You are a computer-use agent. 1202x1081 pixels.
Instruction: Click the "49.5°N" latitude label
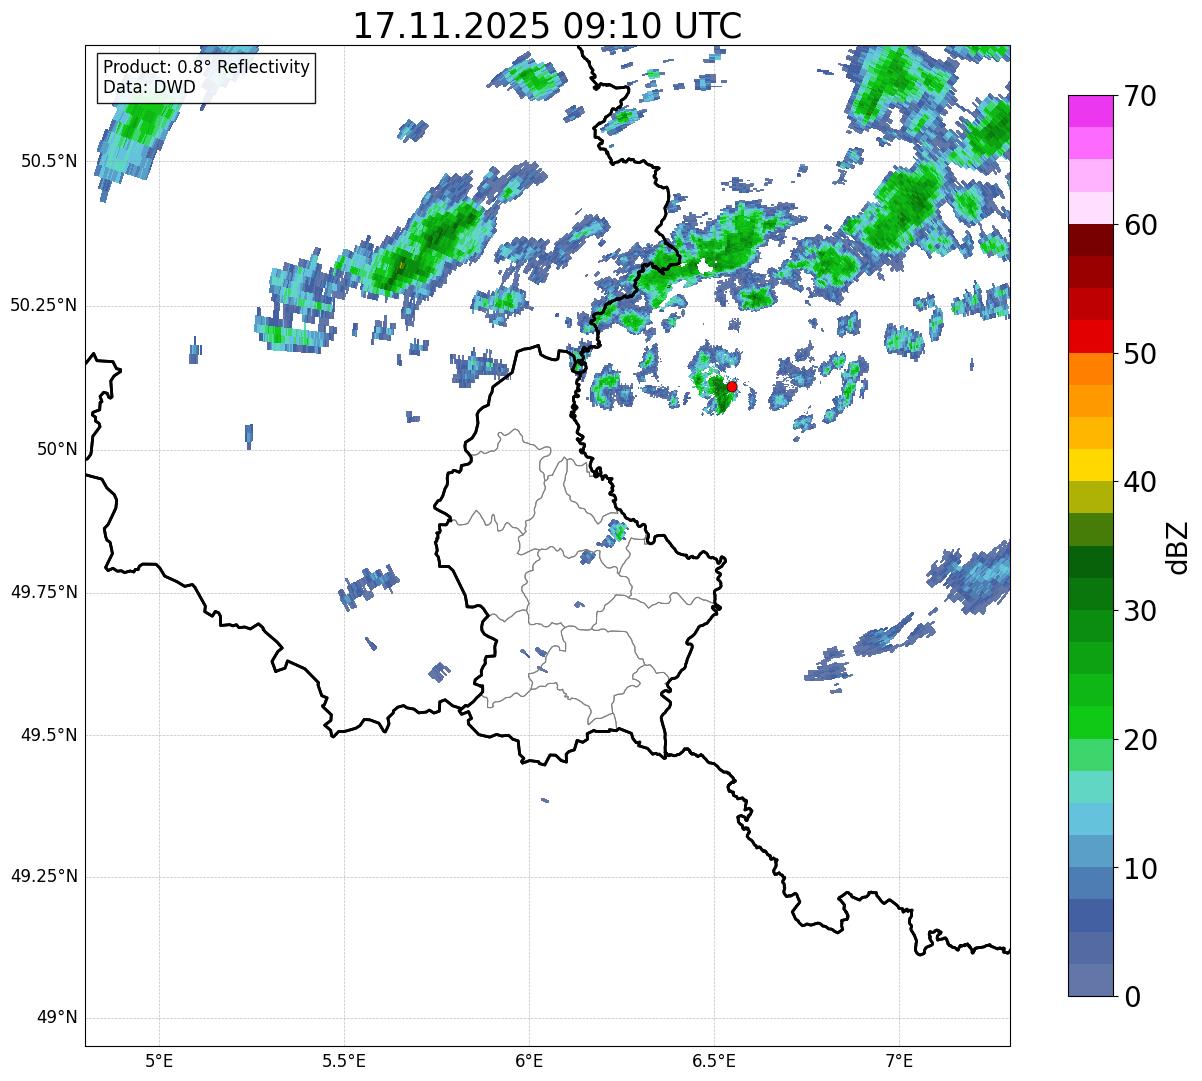[x=49, y=735]
